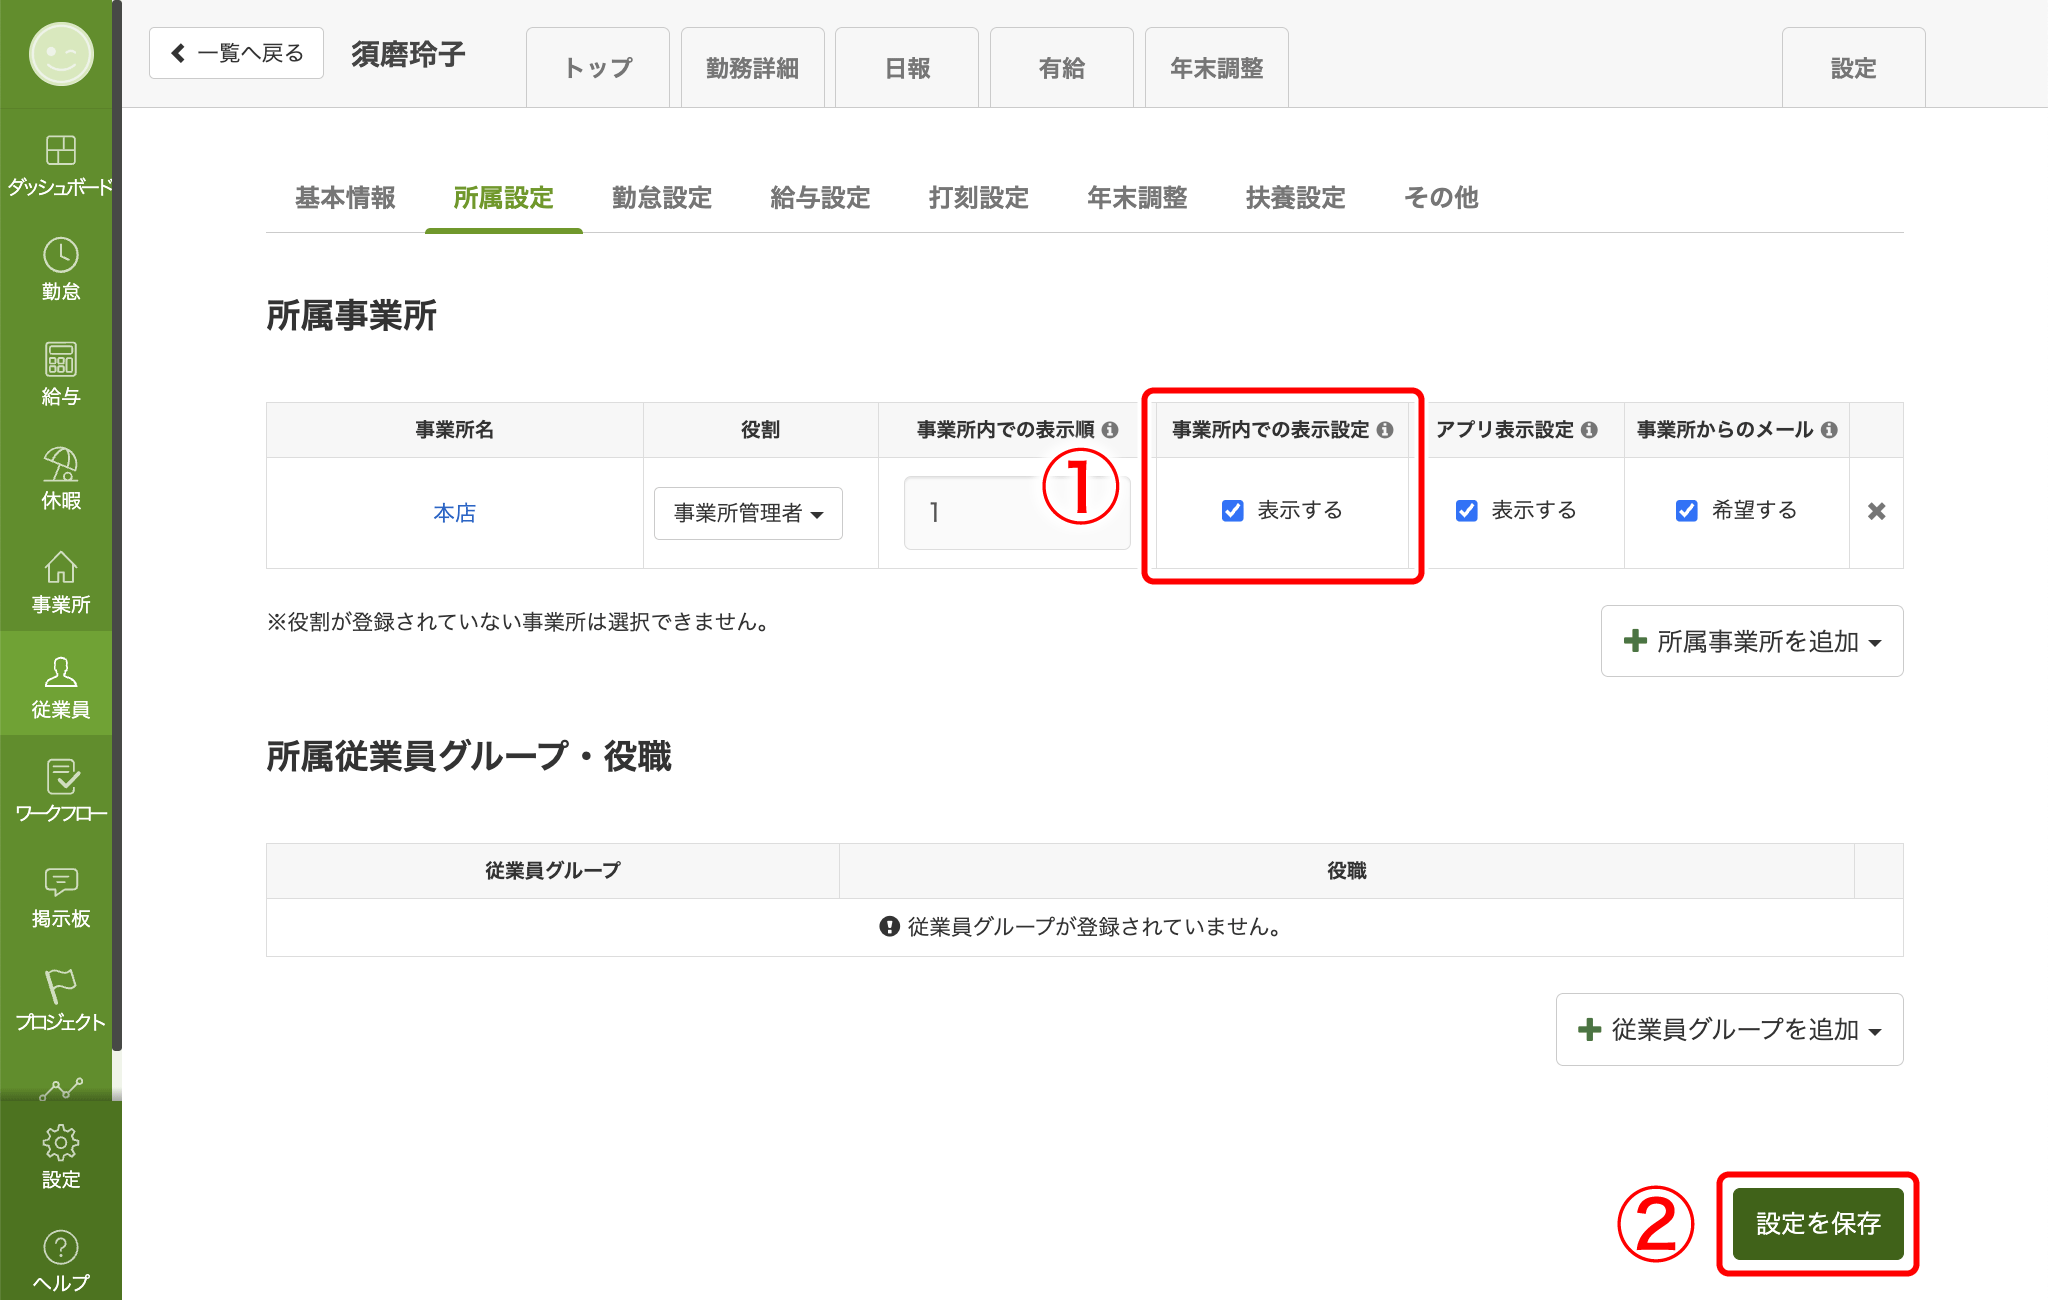Switch to the 日報 tab
2048x1300 pixels.
click(x=907, y=68)
